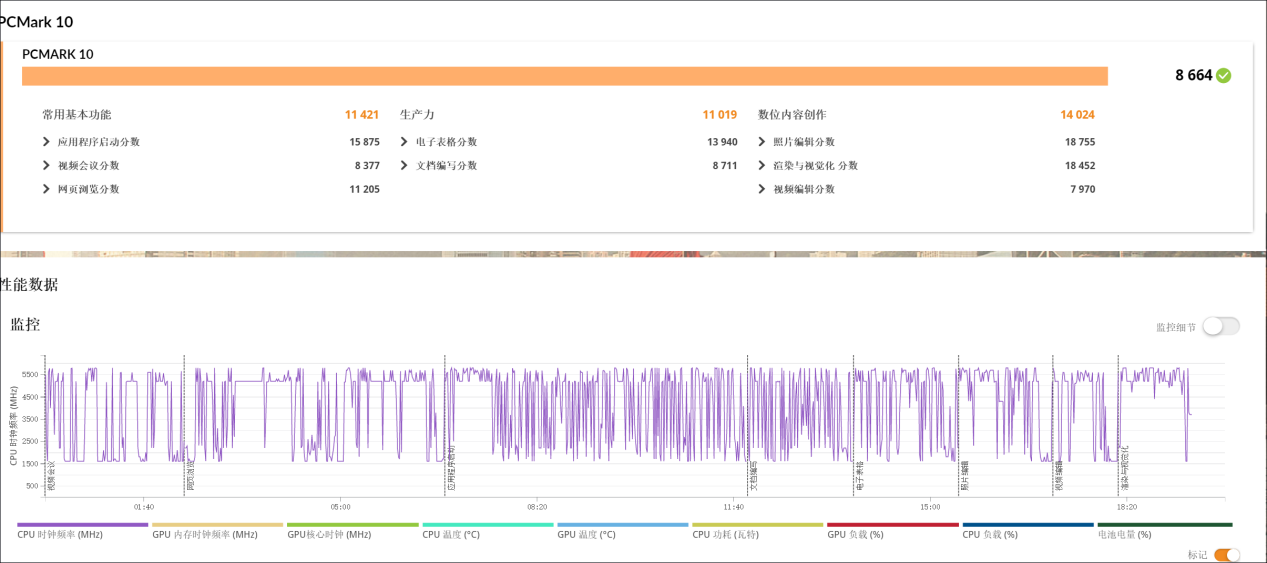Click the arrow icon beside 照片编辑分数
Screen dimensions: 1267x563
tap(762, 142)
